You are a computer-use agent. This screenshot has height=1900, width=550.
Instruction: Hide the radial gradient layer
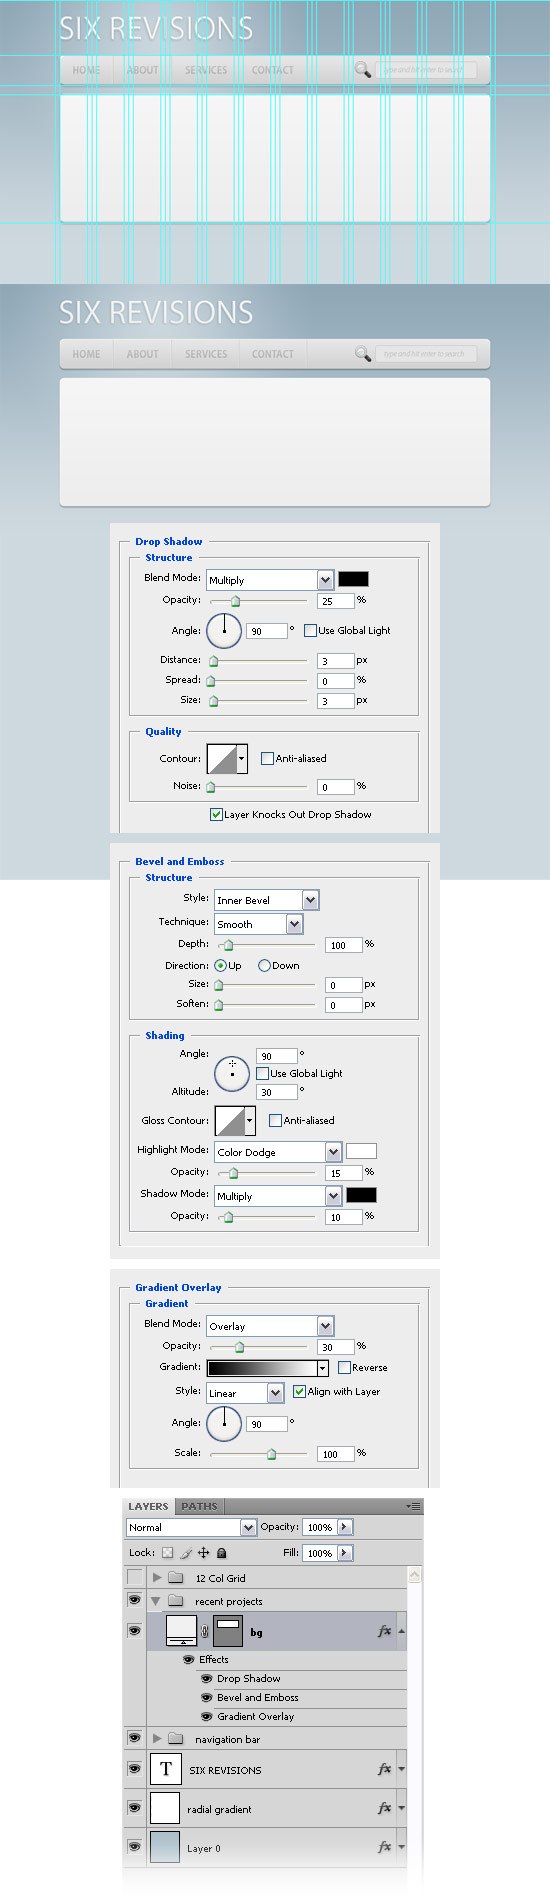click(x=135, y=1808)
